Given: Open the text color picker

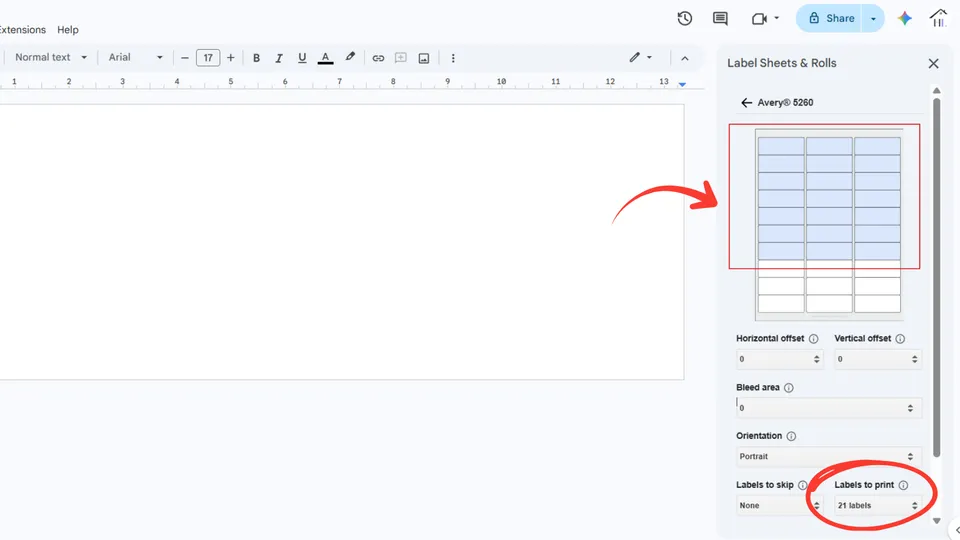Looking at the screenshot, I should click(x=326, y=58).
